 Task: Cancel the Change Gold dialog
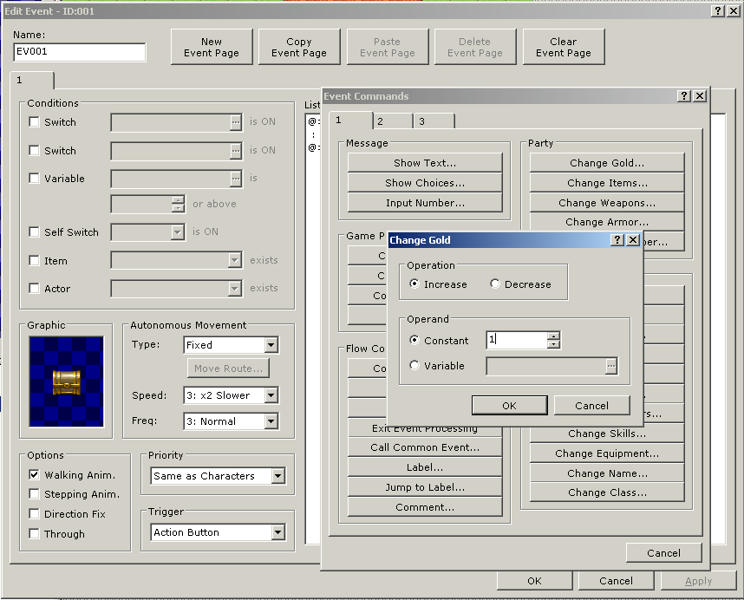(592, 406)
